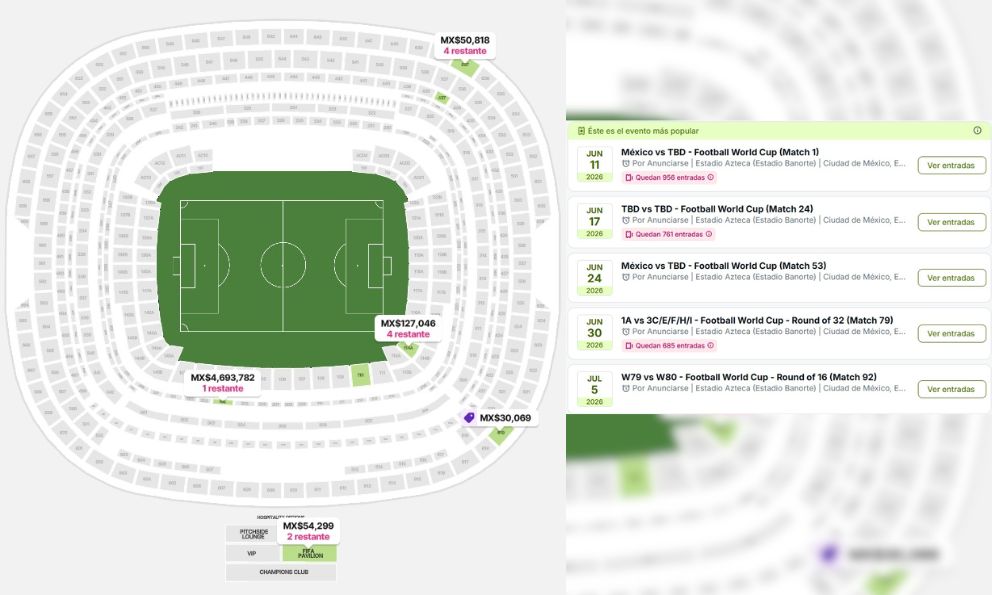Screen dimensions: 992x595
Task: Click the ticket icon in most-popular banner
Action: (x=580, y=131)
